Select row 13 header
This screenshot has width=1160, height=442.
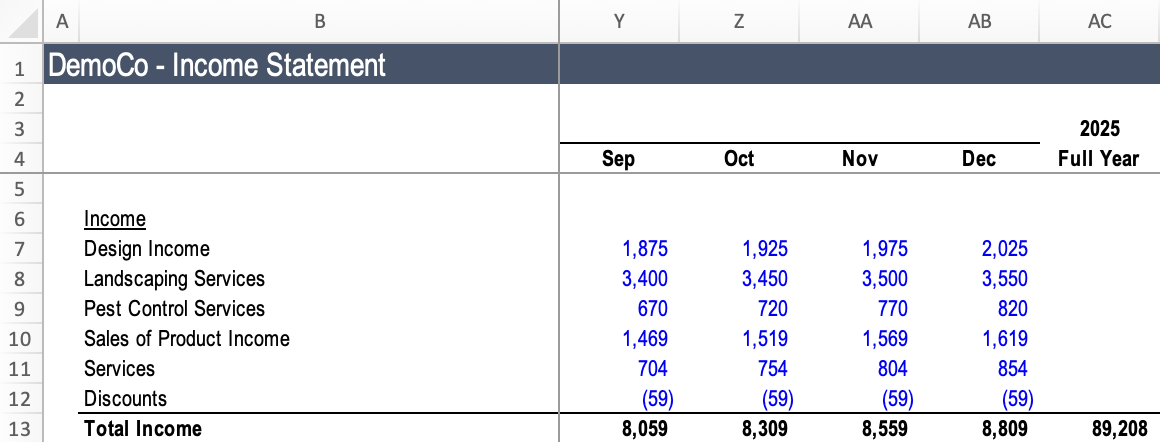pos(21,429)
